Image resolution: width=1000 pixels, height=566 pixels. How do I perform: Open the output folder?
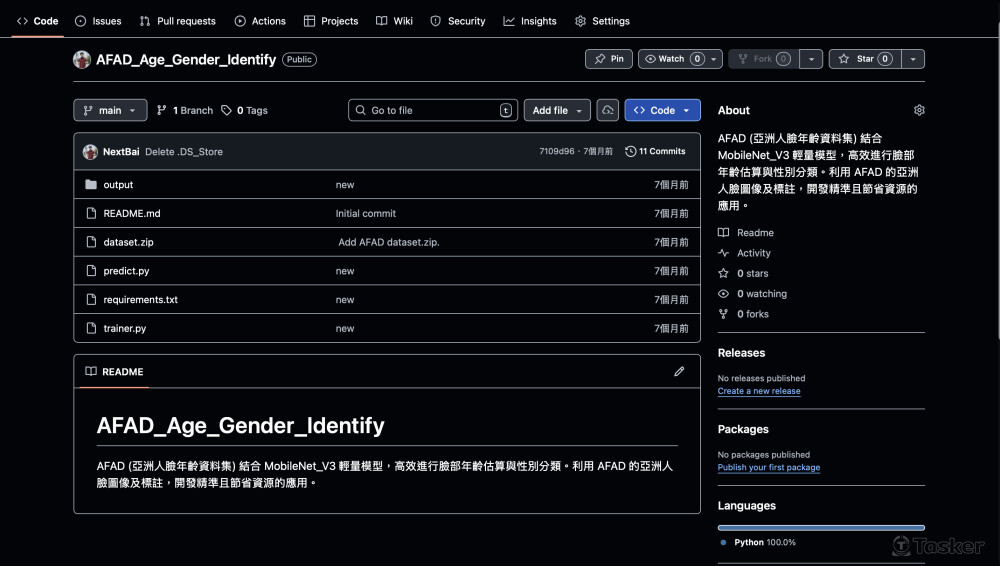click(x=118, y=184)
